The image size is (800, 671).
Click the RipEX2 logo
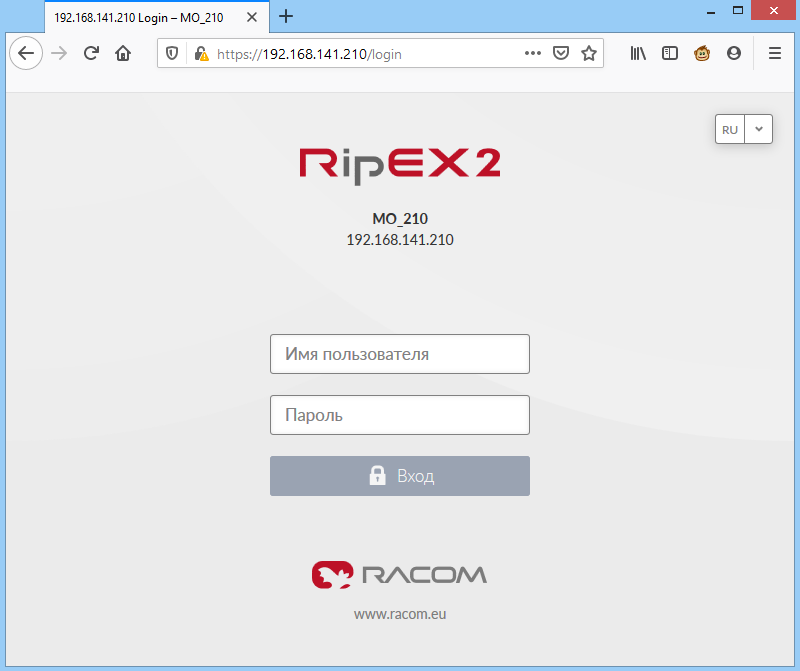400,166
